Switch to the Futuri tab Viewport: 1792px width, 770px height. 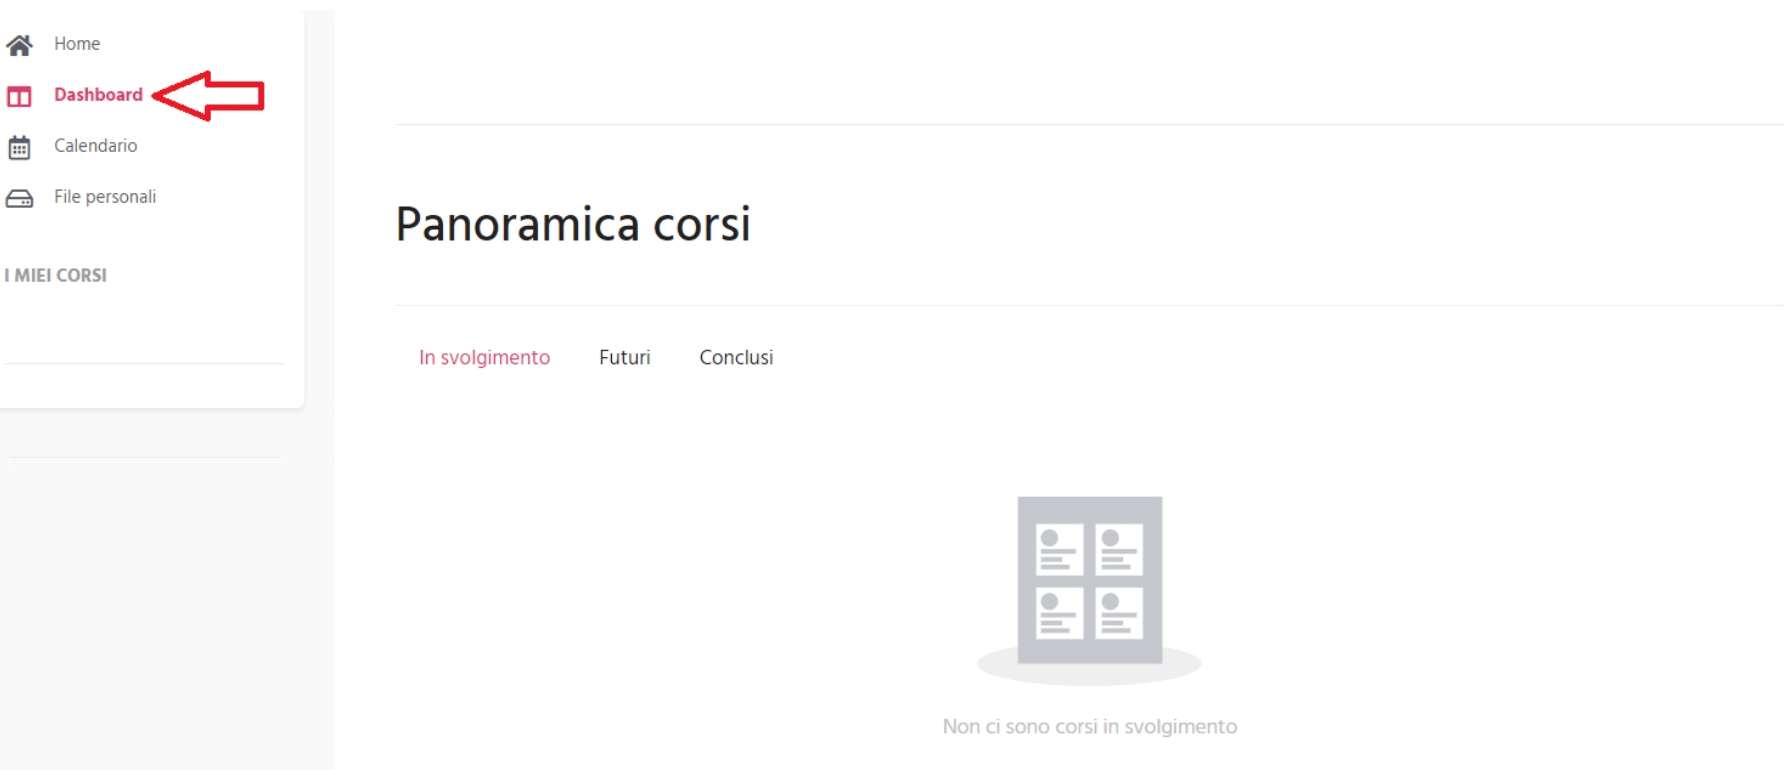[x=625, y=358]
